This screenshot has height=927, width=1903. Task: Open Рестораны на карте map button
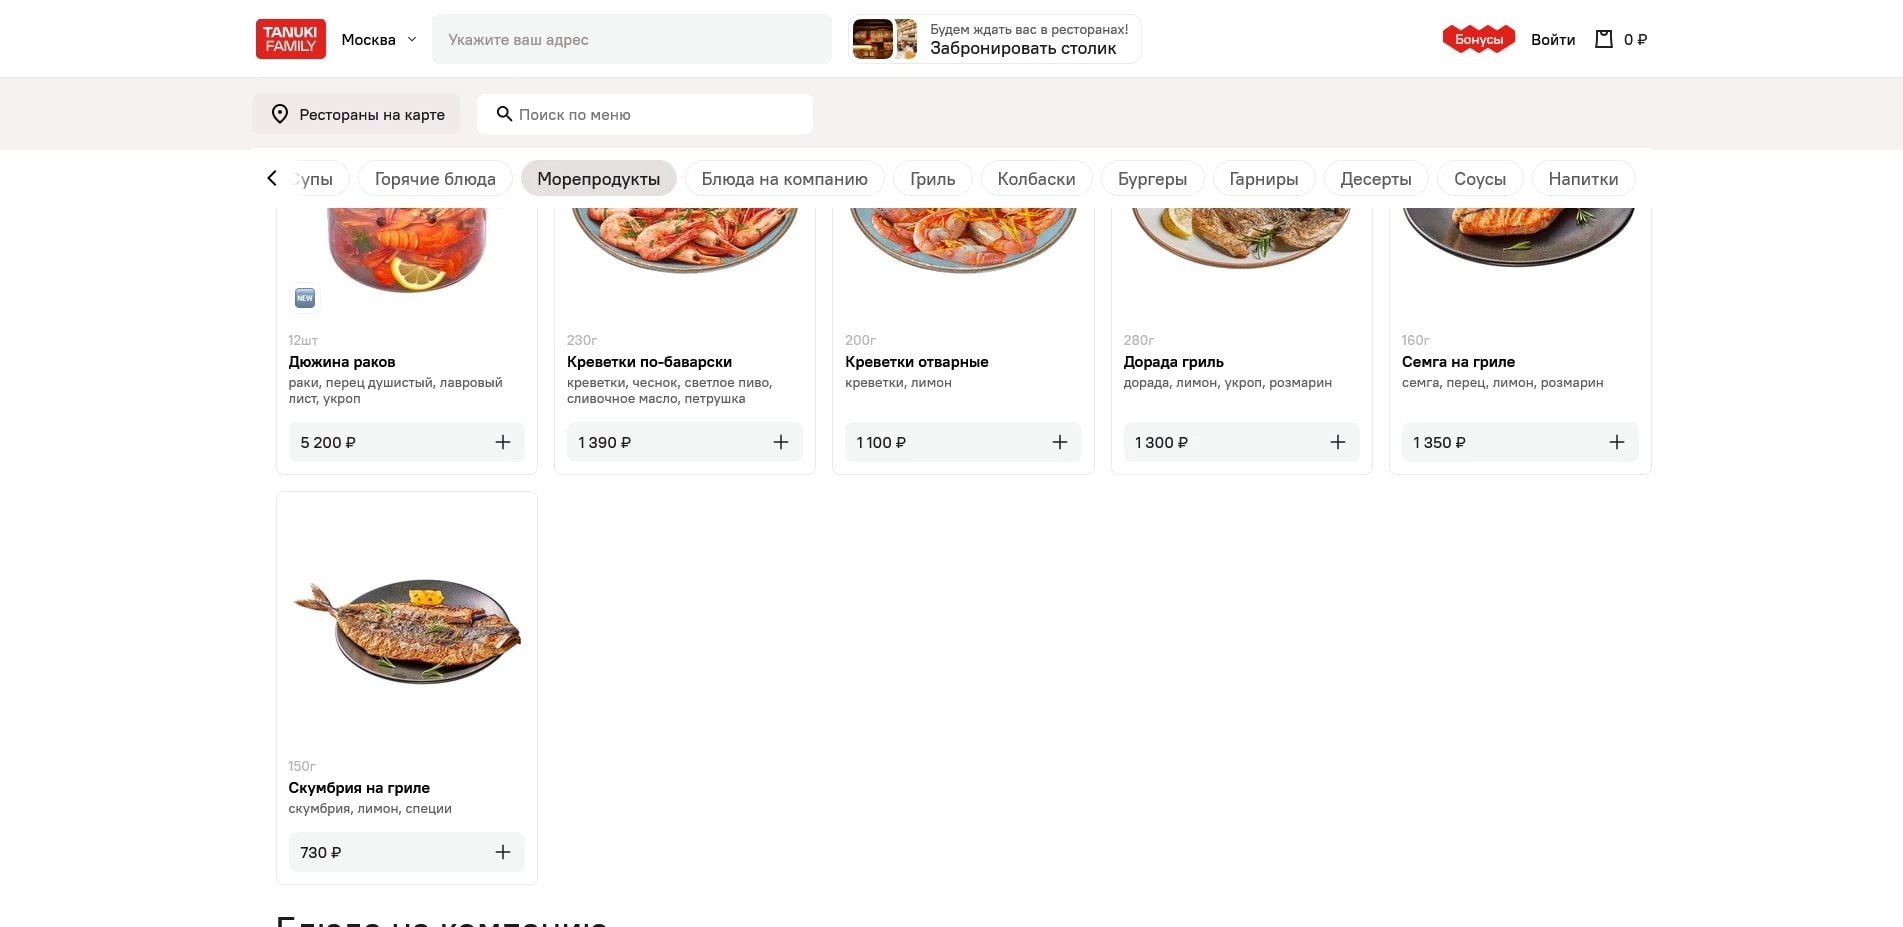[357, 115]
